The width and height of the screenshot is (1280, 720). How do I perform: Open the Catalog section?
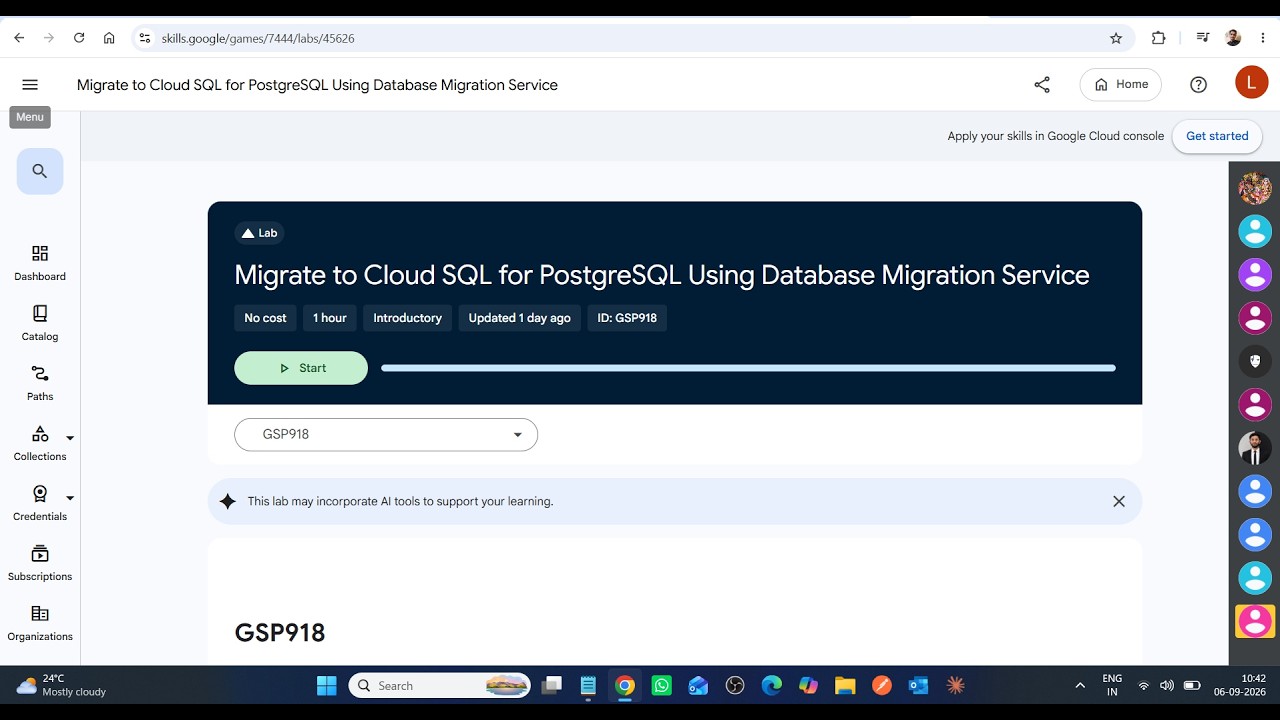[x=40, y=323]
